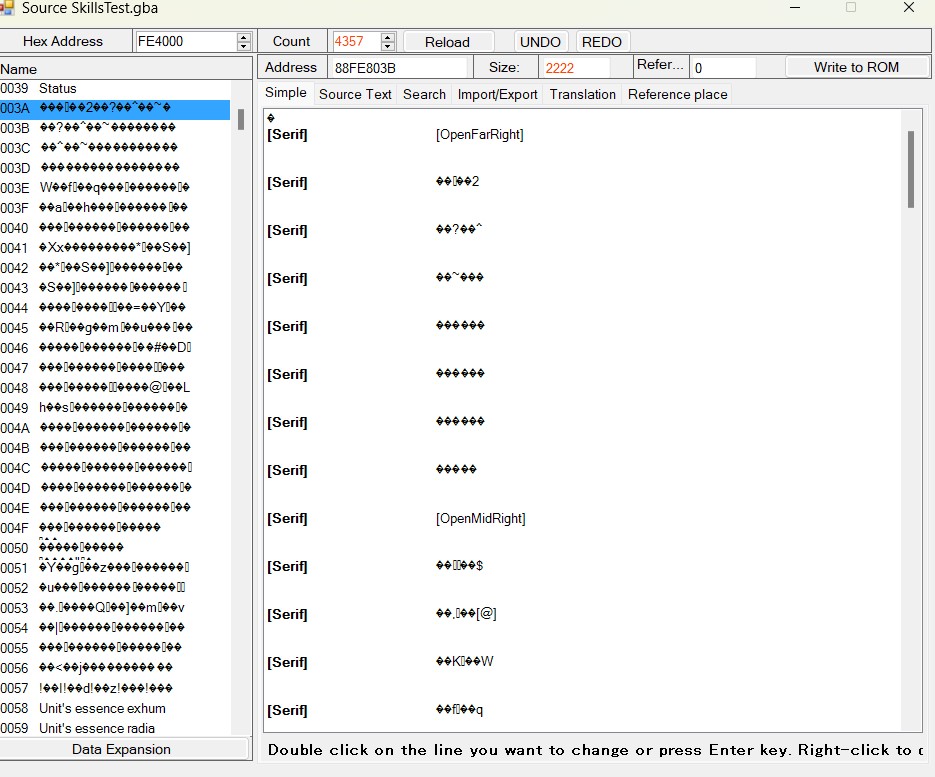The height and width of the screenshot is (777, 935).
Task: Click the name list vertical scrollbar thumb
Action: click(x=241, y=119)
